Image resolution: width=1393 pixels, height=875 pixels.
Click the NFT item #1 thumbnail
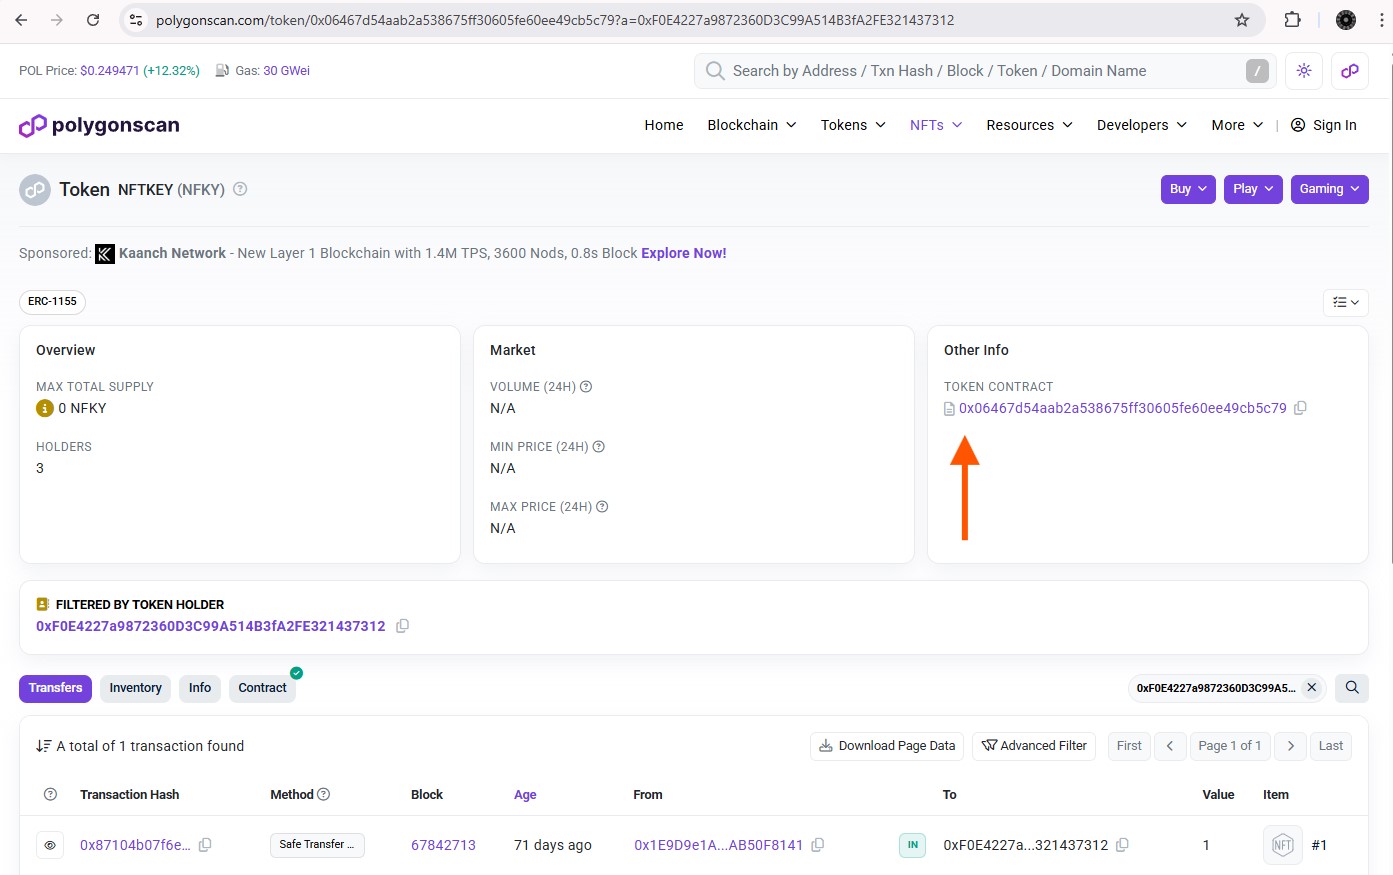click(1282, 845)
